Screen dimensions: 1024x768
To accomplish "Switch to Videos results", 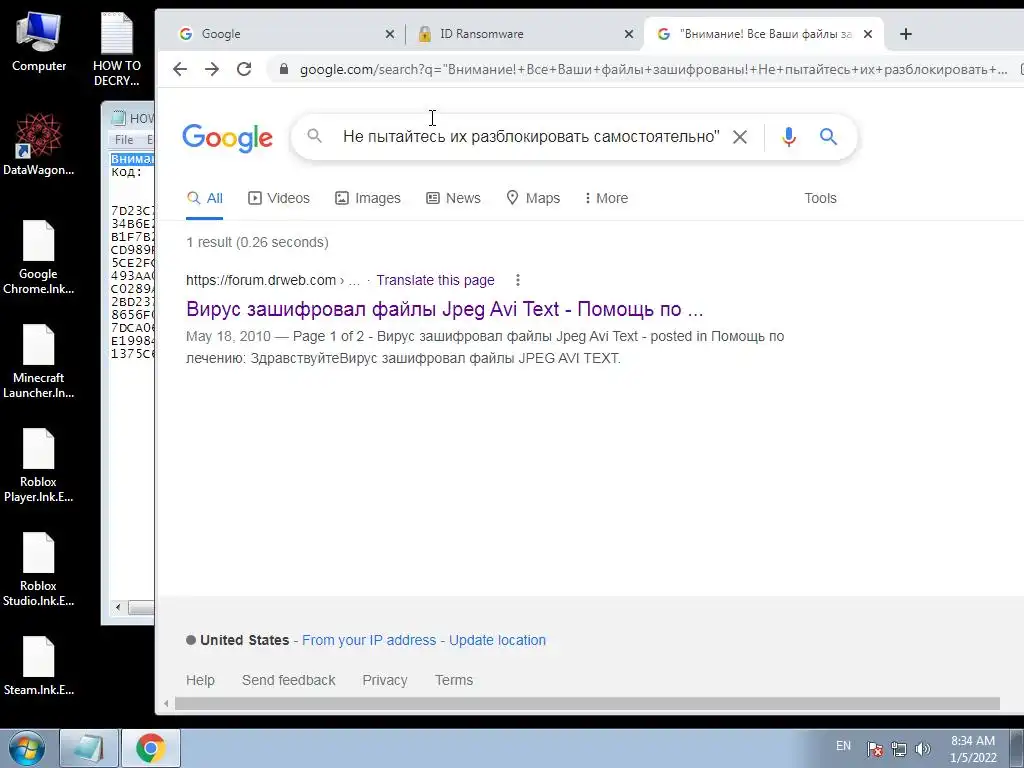I will coord(279,198).
